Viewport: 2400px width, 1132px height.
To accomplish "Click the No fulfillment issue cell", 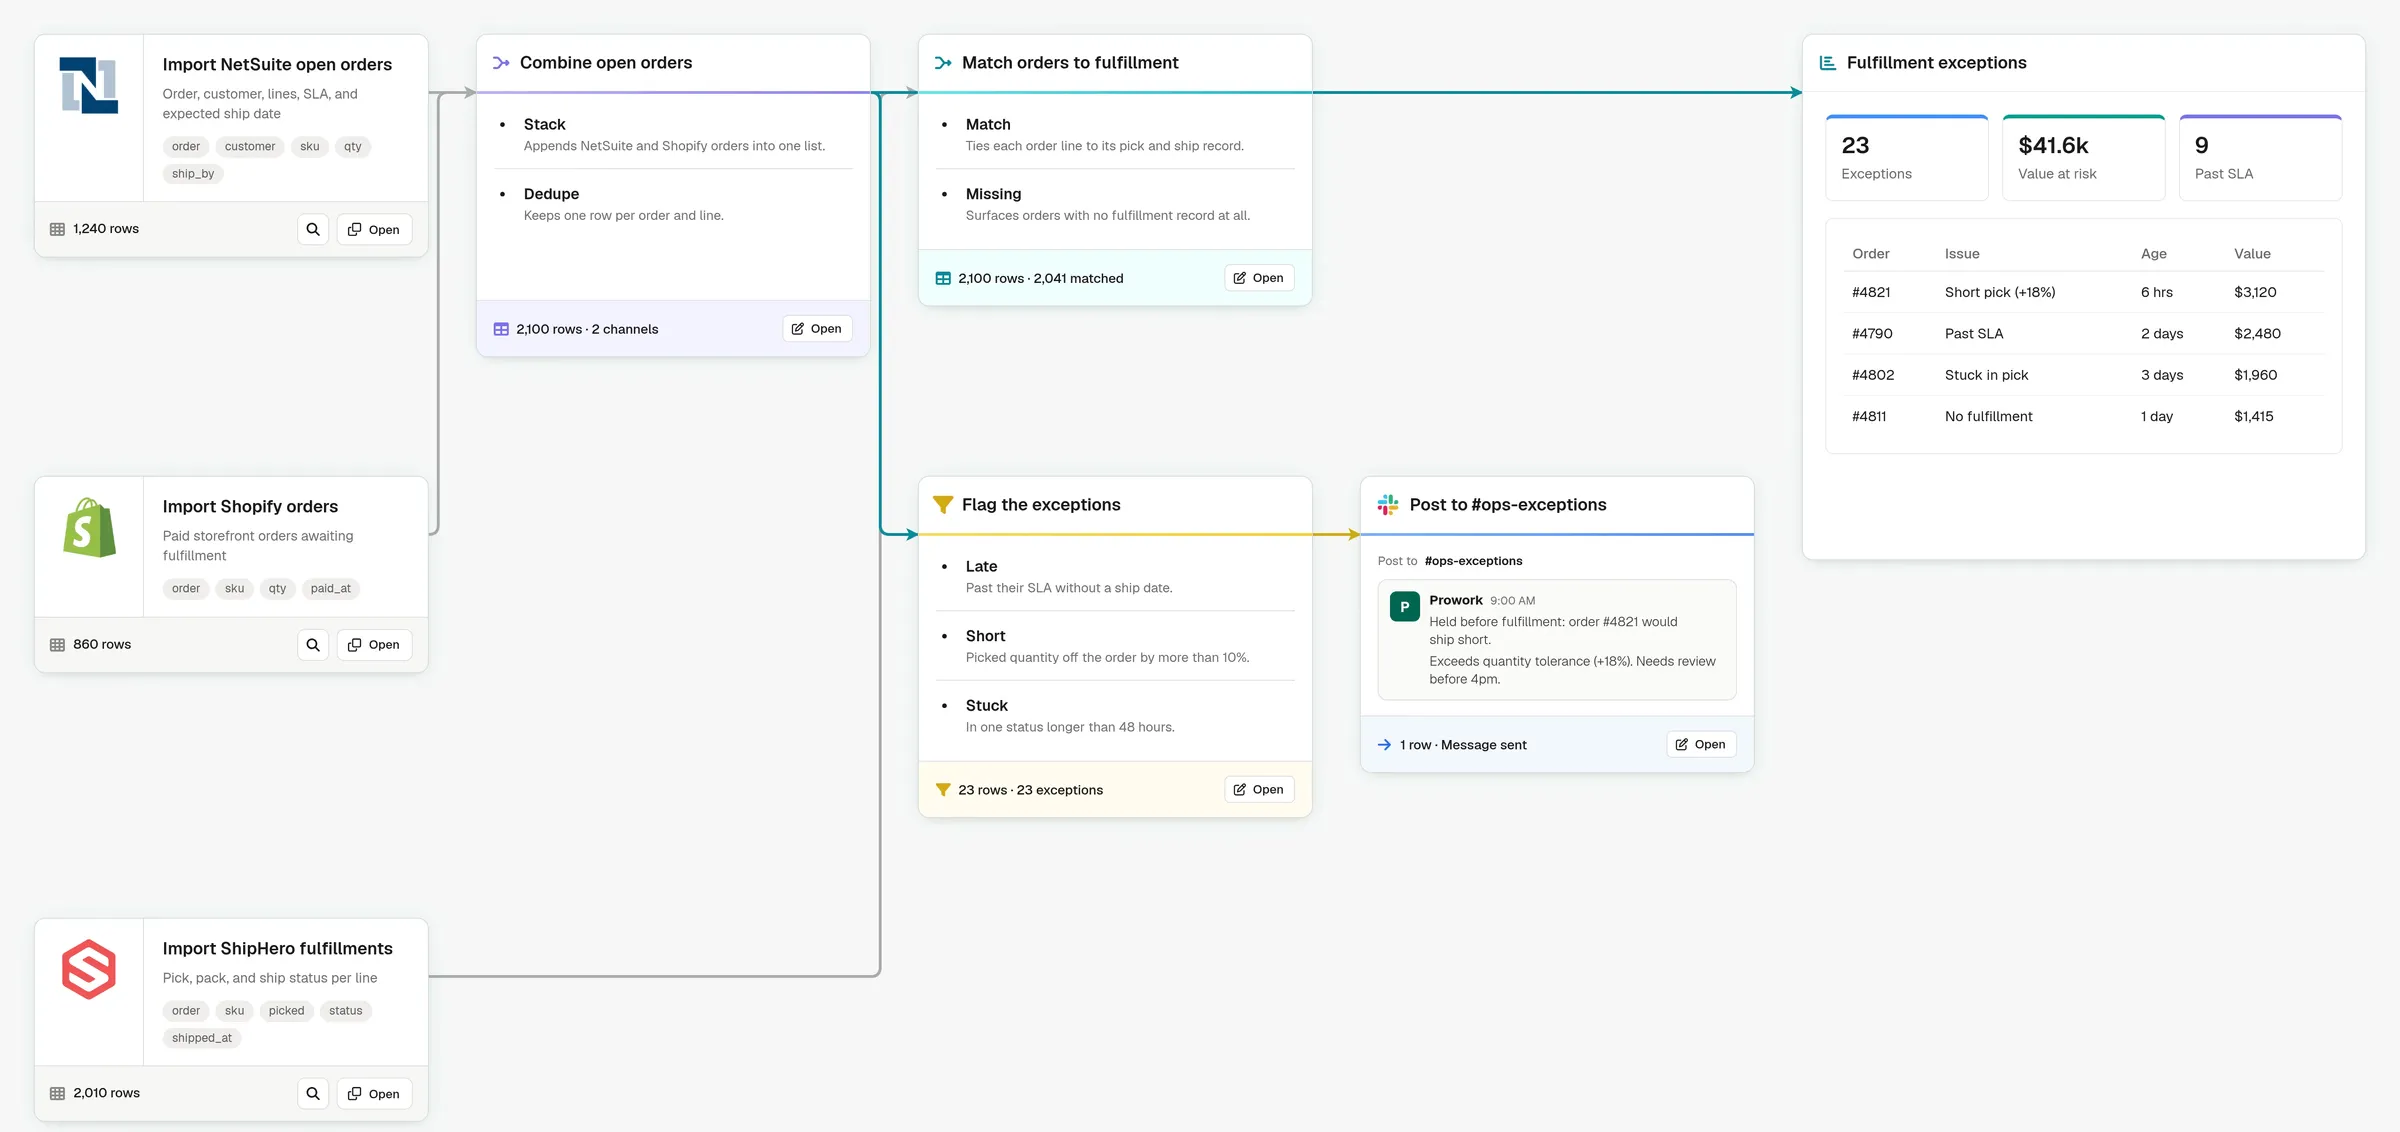I will point(1988,416).
